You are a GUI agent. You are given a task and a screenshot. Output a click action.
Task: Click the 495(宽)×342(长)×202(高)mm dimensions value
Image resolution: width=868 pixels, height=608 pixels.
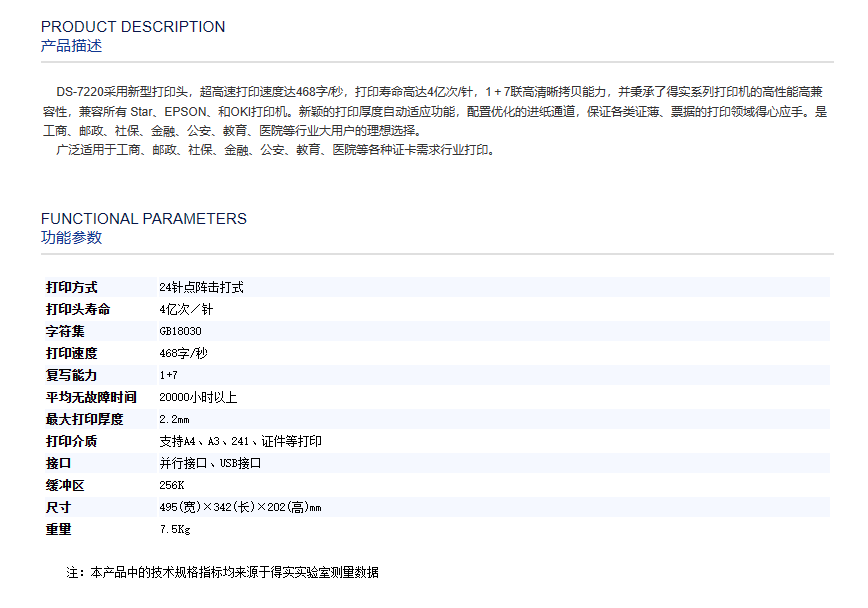point(240,507)
